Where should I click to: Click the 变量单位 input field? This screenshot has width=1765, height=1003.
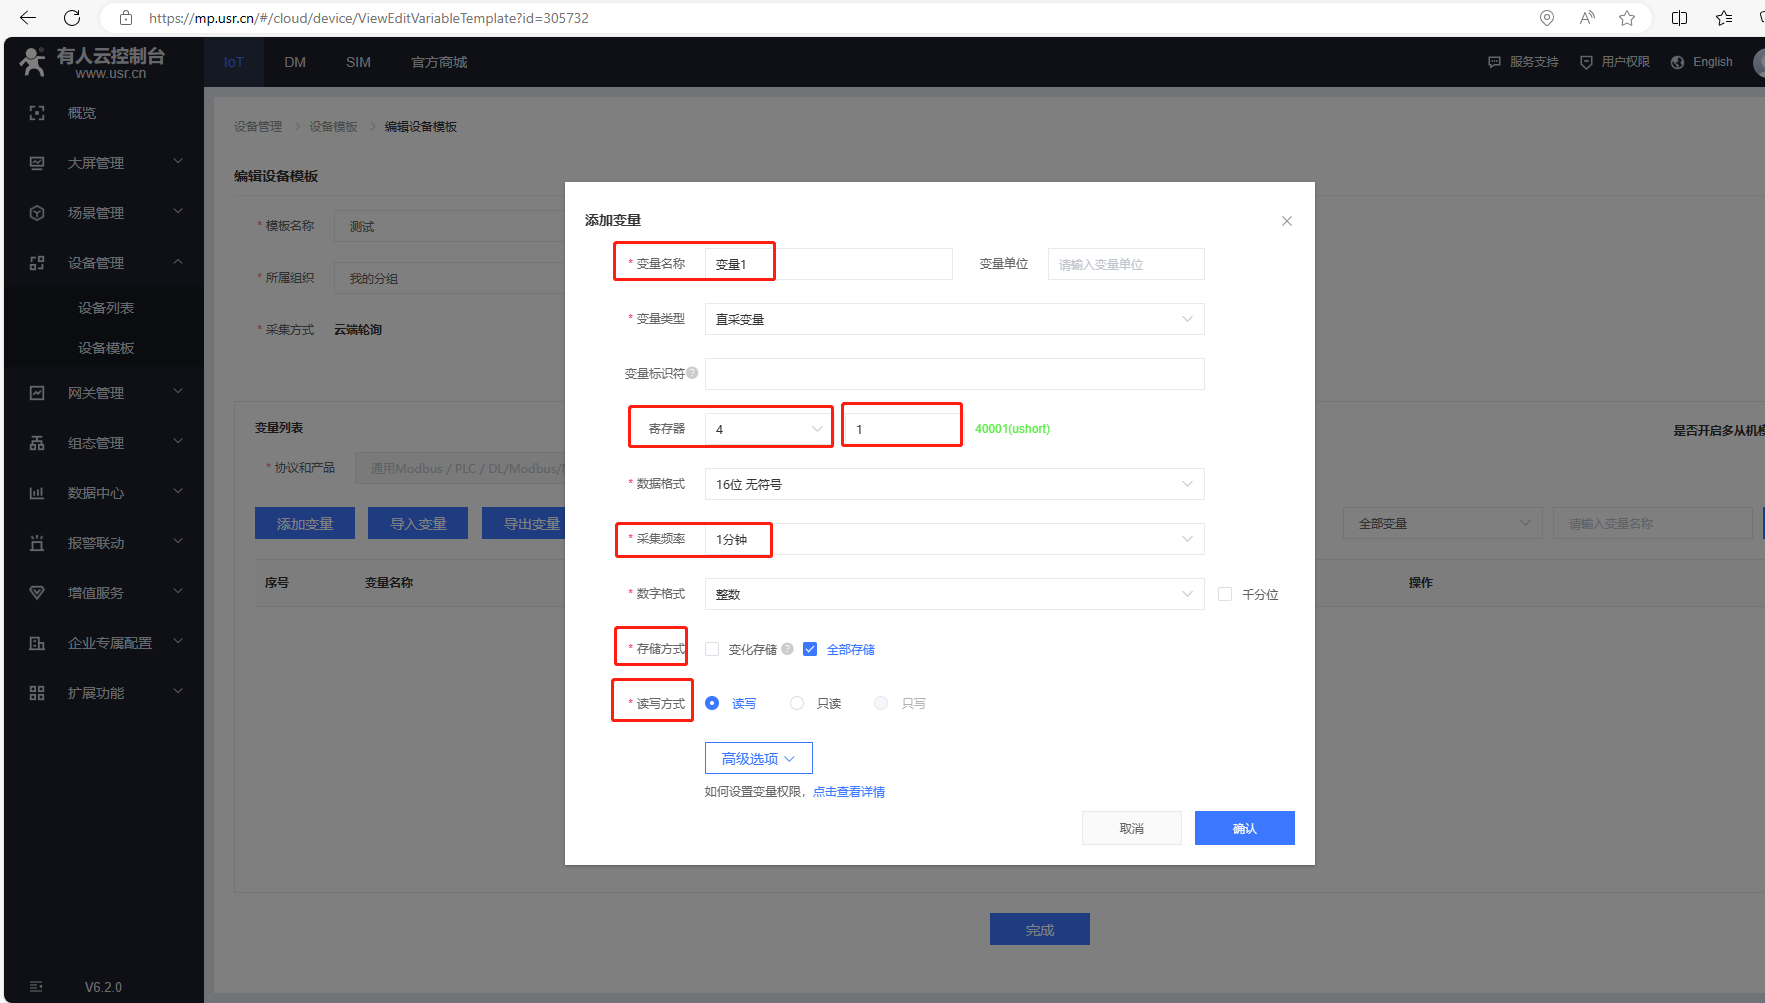coord(1125,264)
